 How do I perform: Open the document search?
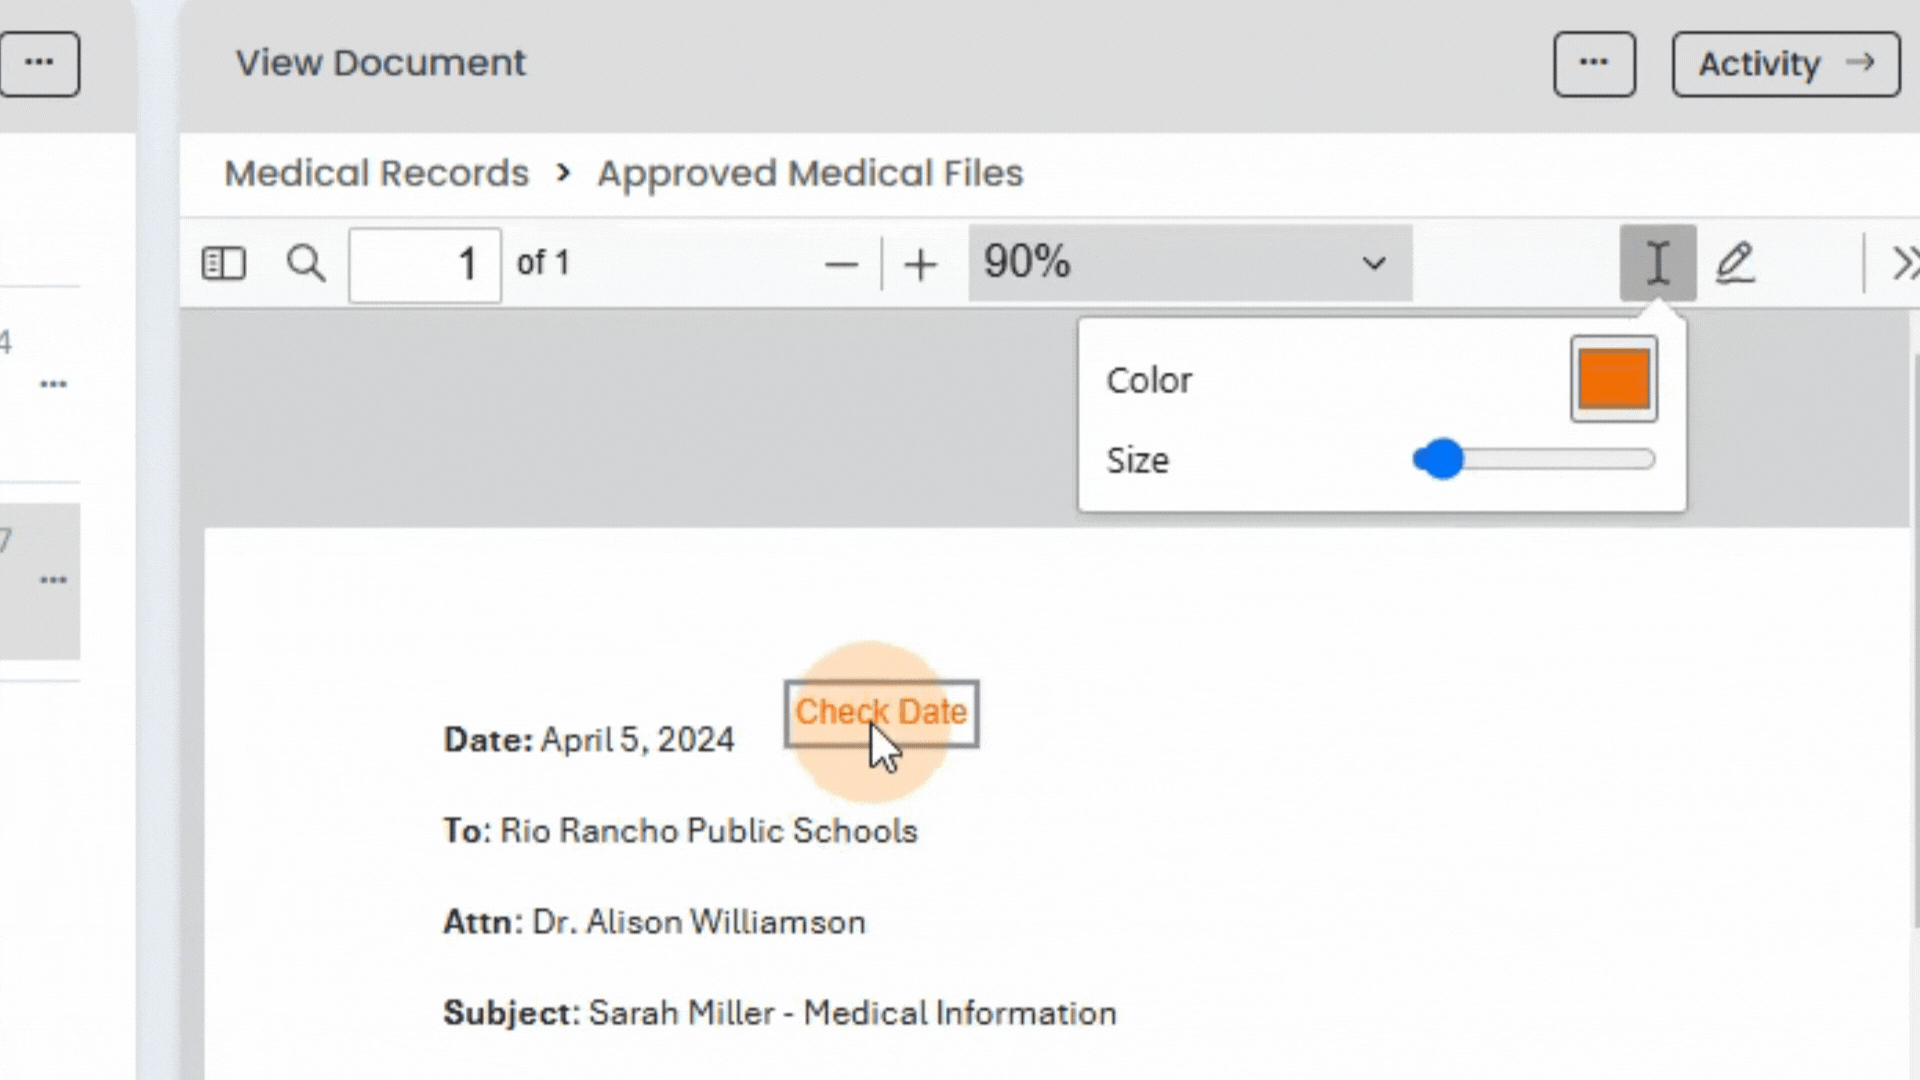click(x=306, y=263)
